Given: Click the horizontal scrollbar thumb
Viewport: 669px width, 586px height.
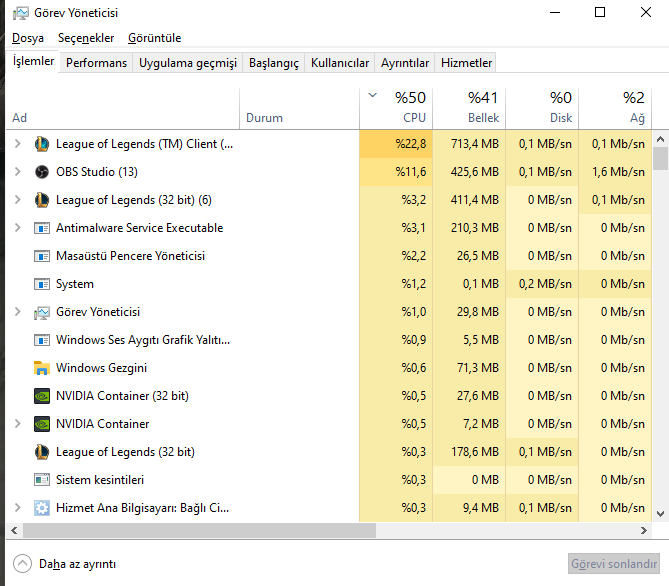Looking at the screenshot, I should [199, 531].
